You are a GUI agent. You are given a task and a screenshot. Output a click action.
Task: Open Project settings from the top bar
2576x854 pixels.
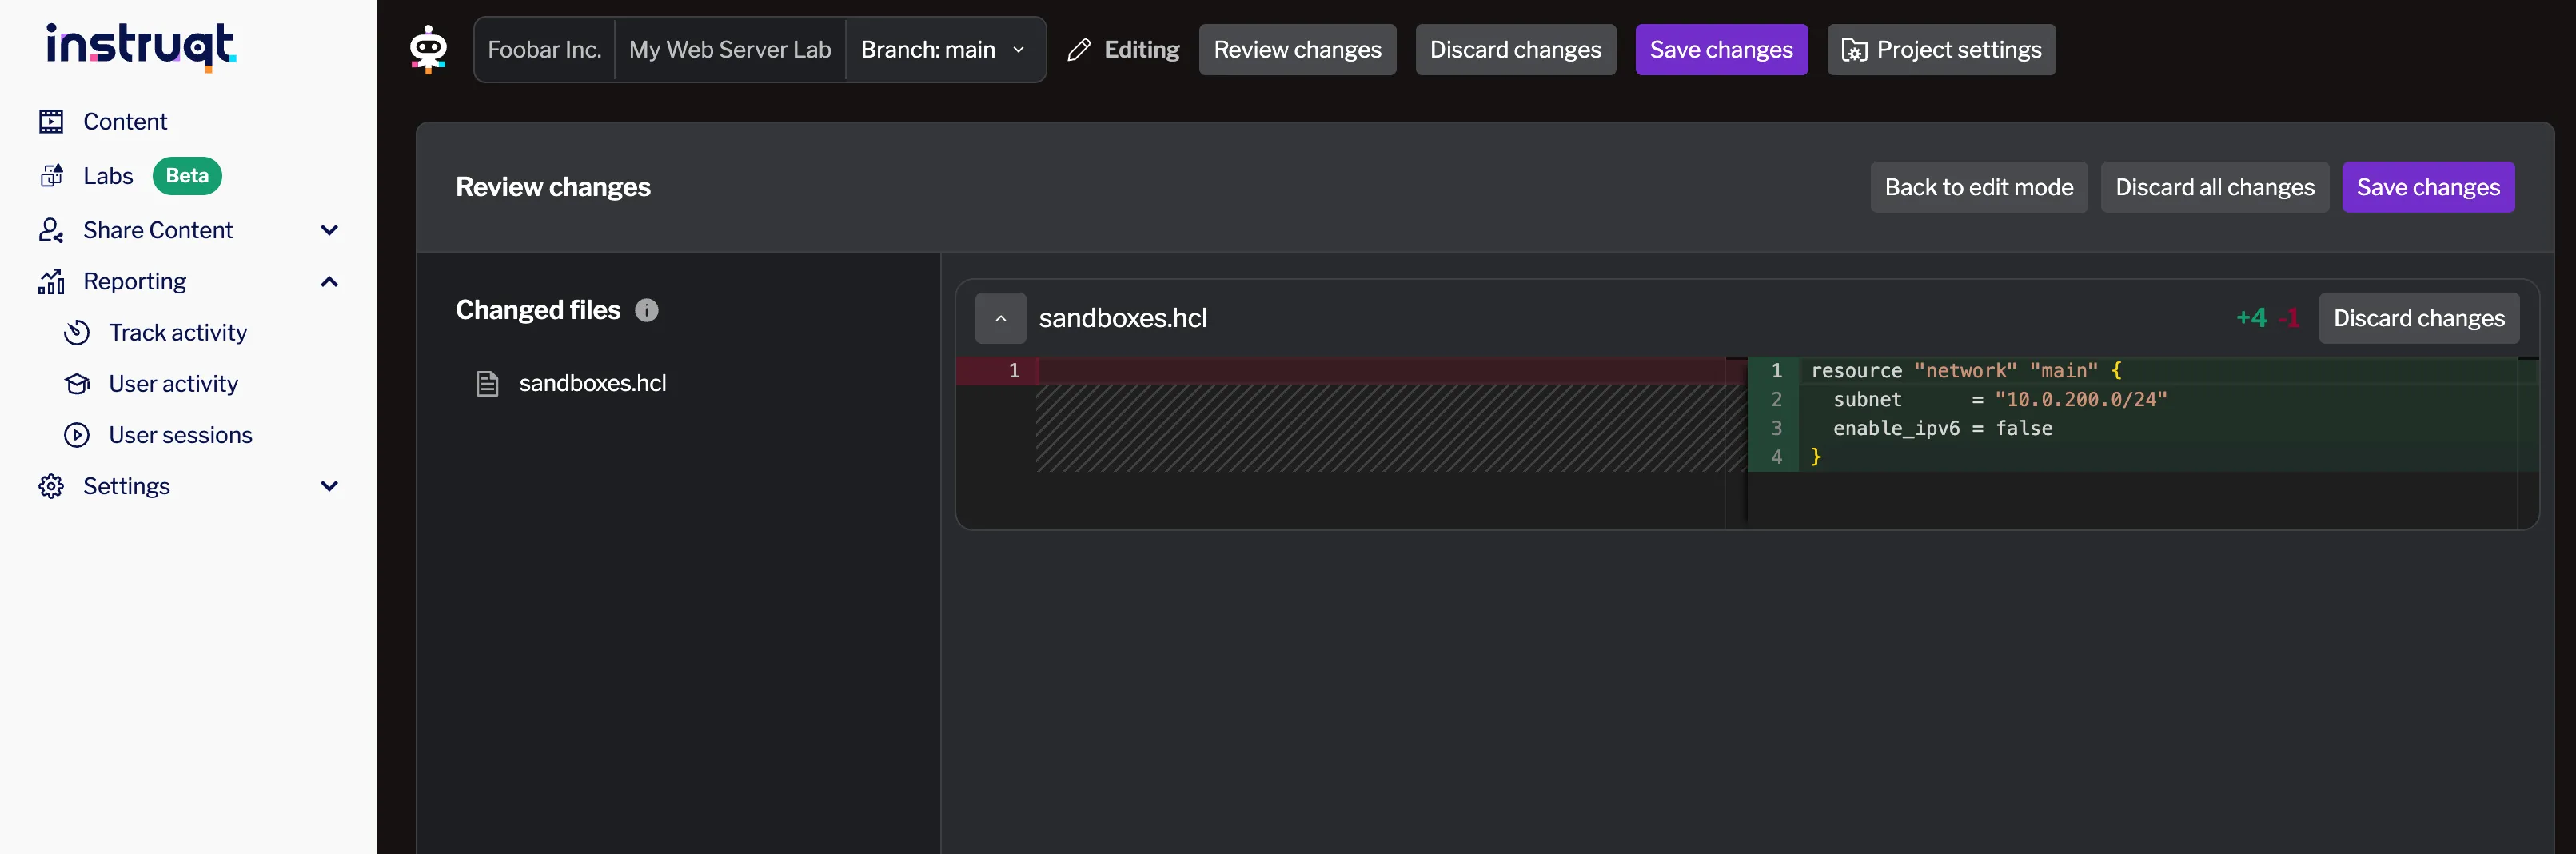pyautogui.click(x=1940, y=50)
